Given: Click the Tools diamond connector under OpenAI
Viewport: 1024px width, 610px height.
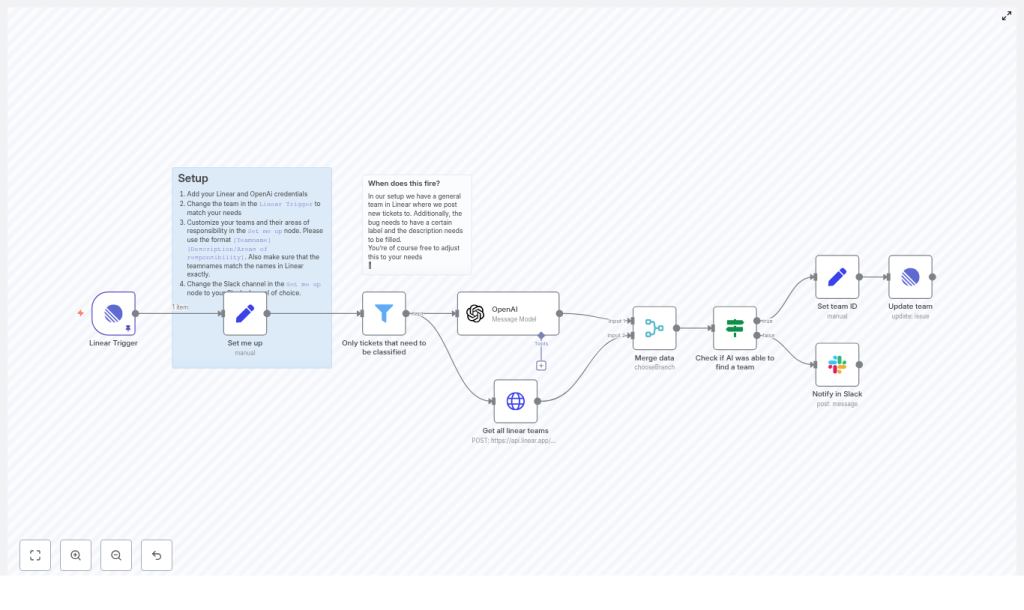Looking at the screenshot, I should point(541,334).
